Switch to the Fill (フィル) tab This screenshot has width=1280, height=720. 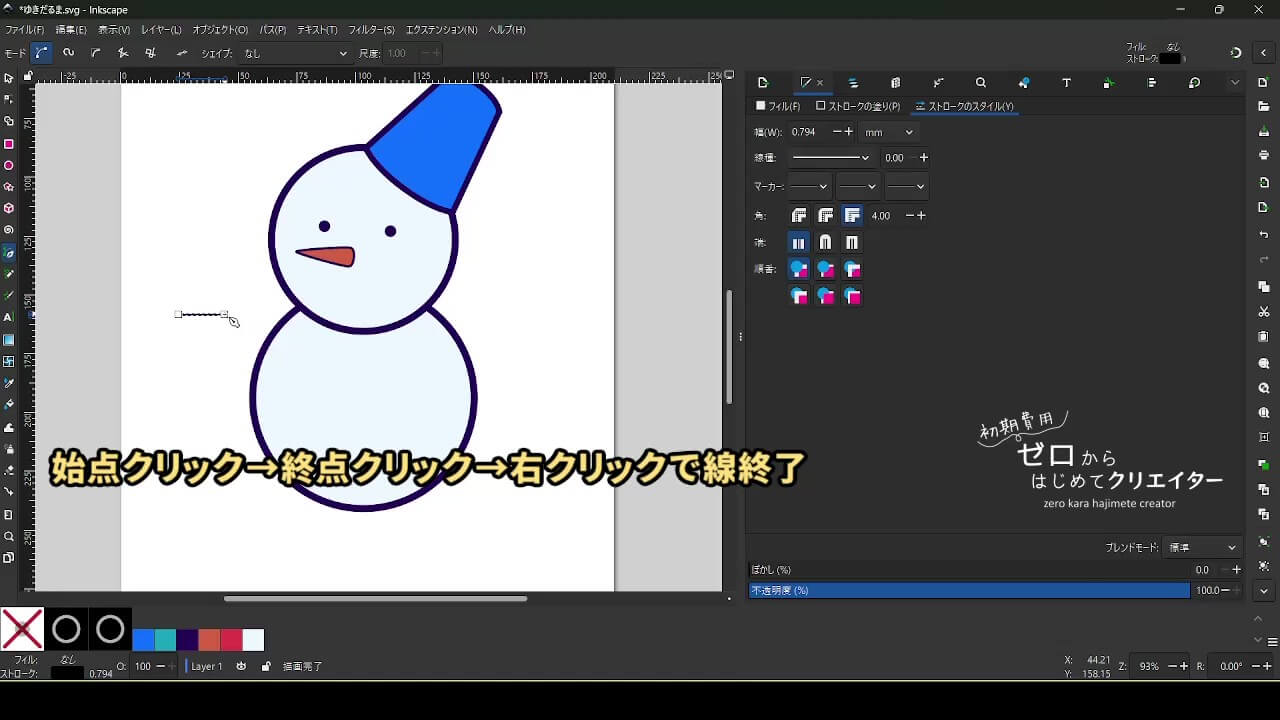pyautogui.click(x=778, y=106)
